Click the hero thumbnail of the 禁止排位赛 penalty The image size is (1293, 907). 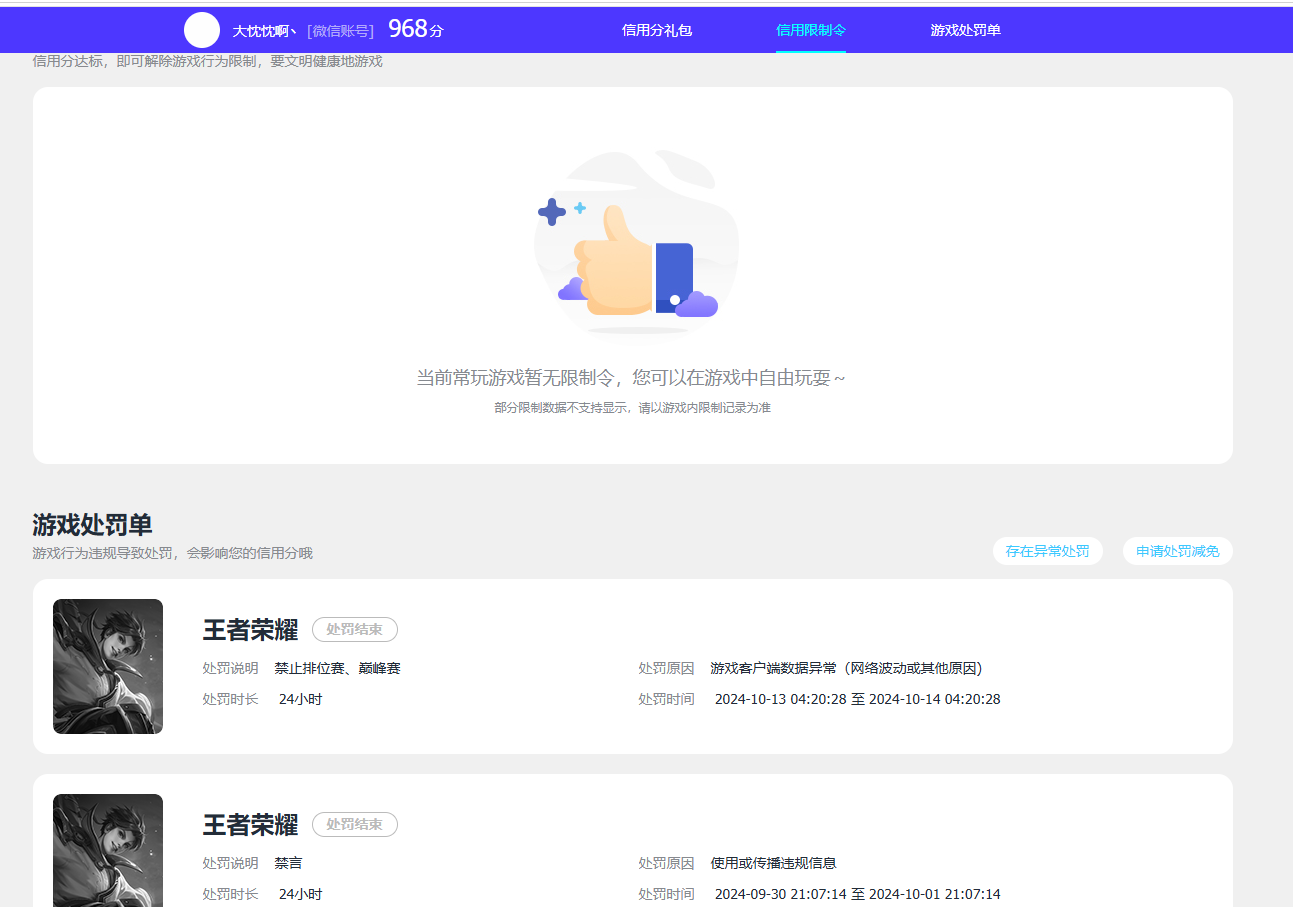(x=108, y=667)
